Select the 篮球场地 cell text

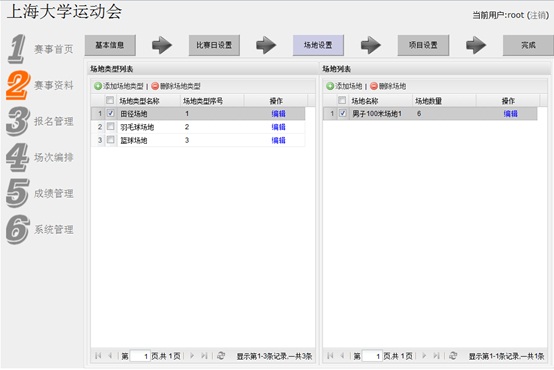click(x=134, y=141)
